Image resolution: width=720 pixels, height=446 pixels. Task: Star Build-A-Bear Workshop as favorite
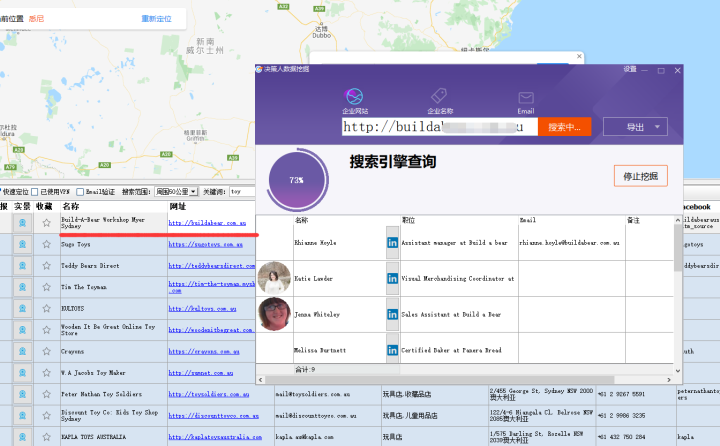[46, 223]
